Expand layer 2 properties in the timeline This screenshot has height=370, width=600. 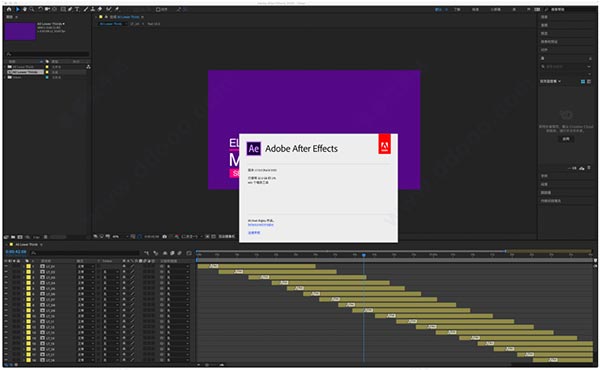tap(24, 272)
